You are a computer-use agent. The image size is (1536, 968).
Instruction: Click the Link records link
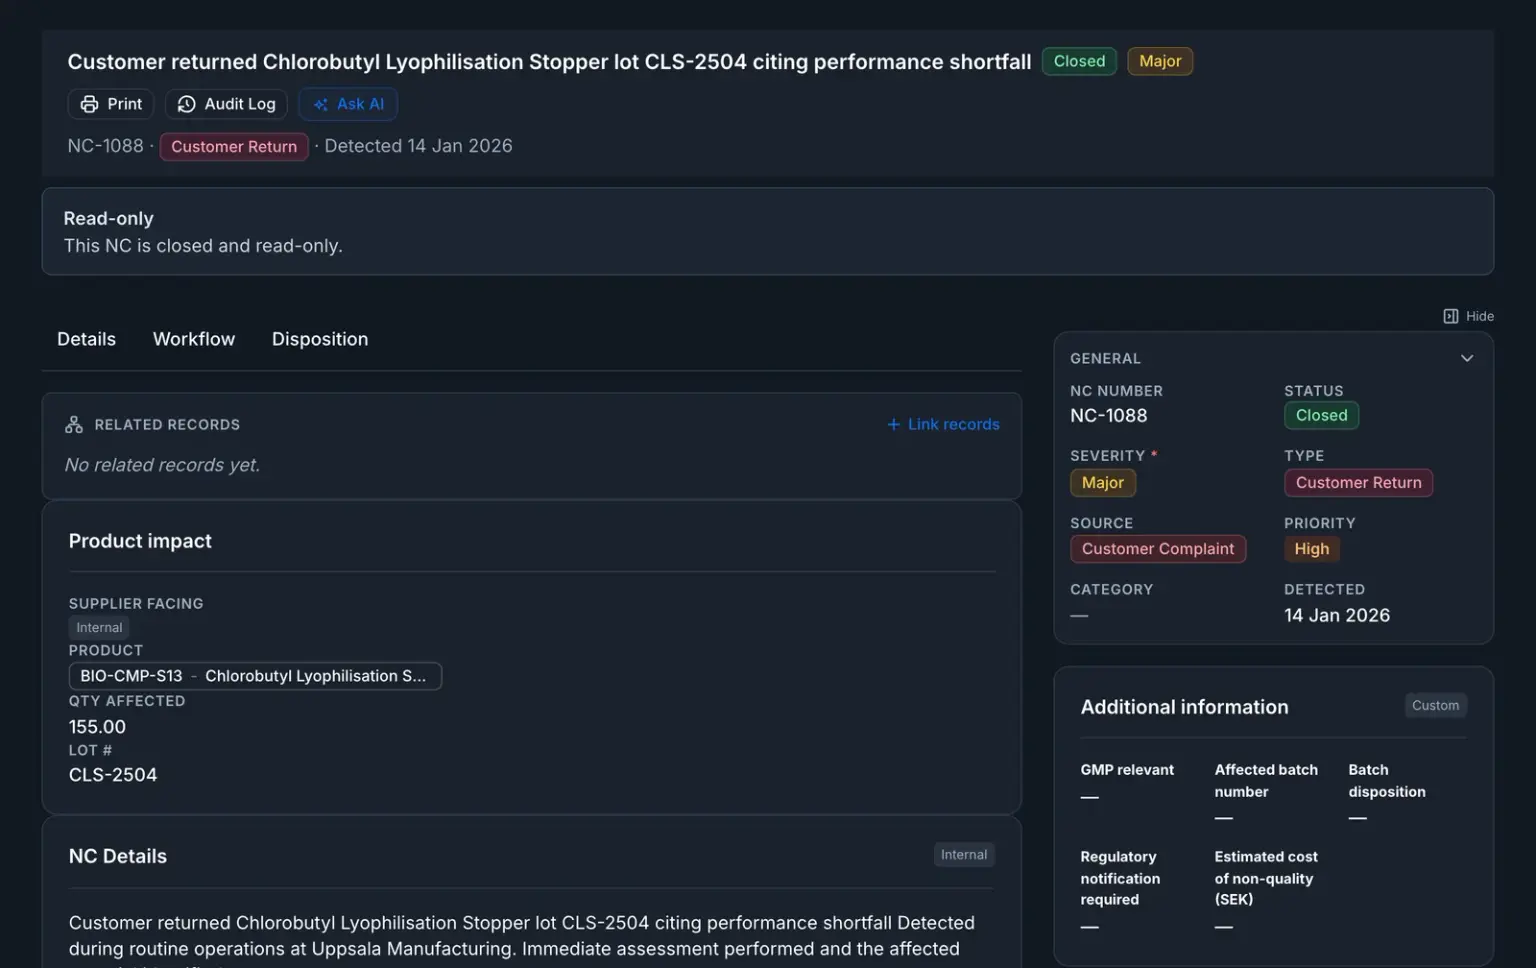click(953, 425)
